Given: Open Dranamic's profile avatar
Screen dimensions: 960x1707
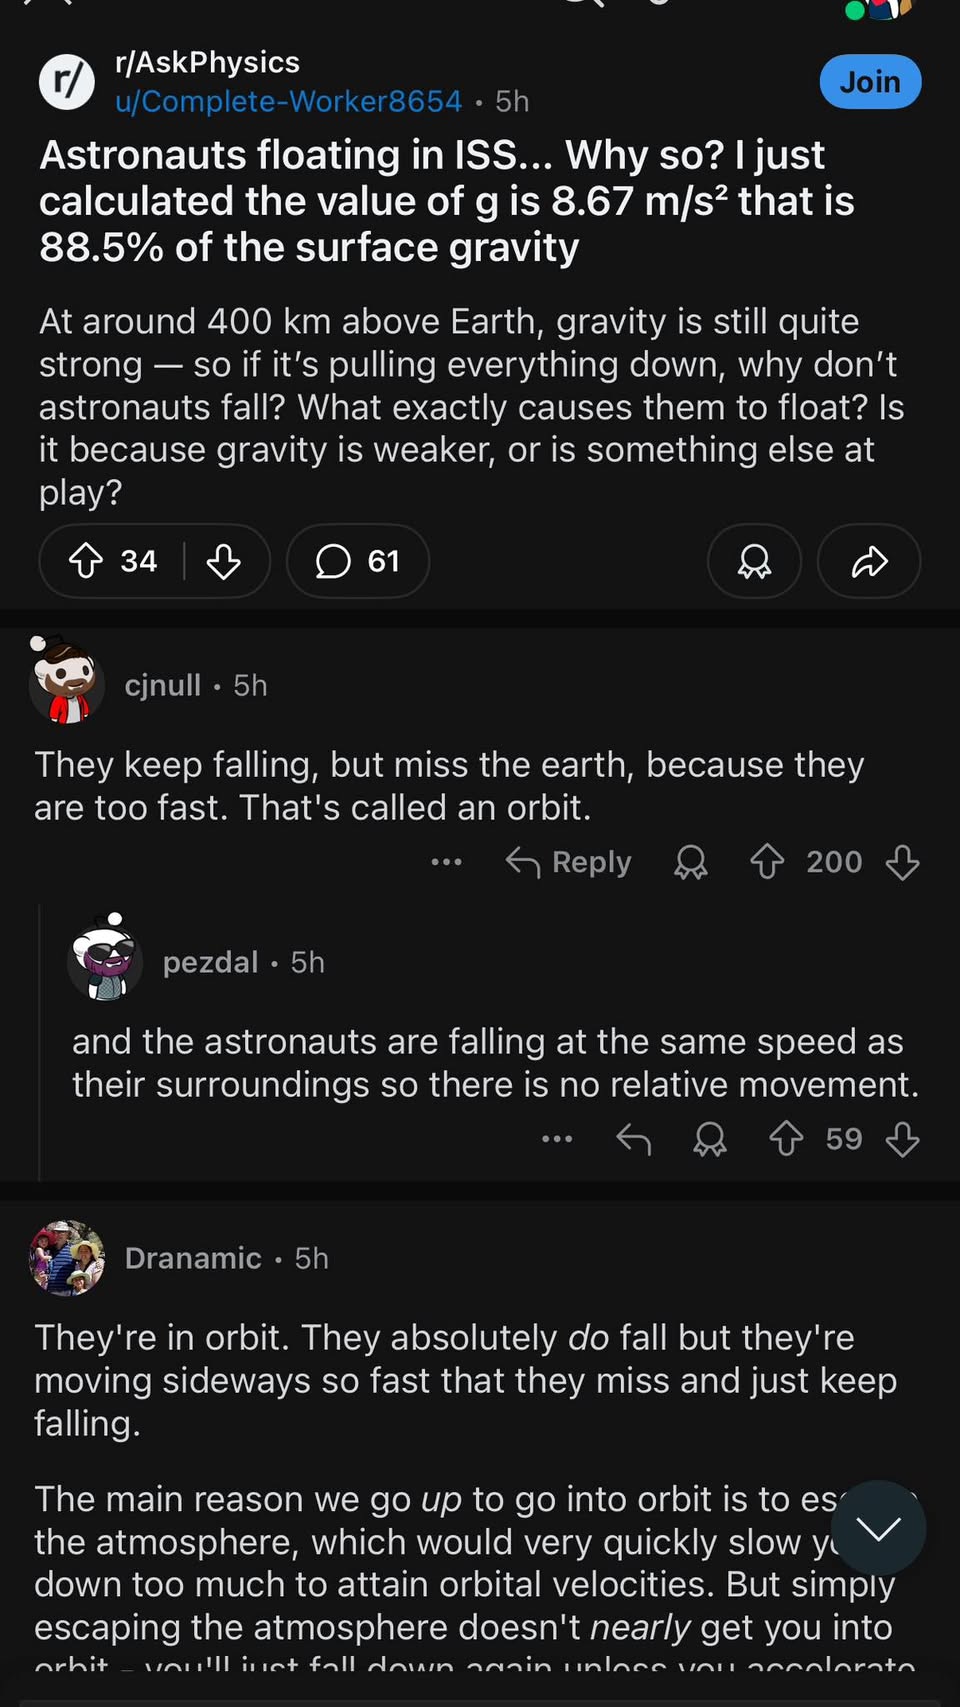Looking at the screenshot, I should point(67,1258).
